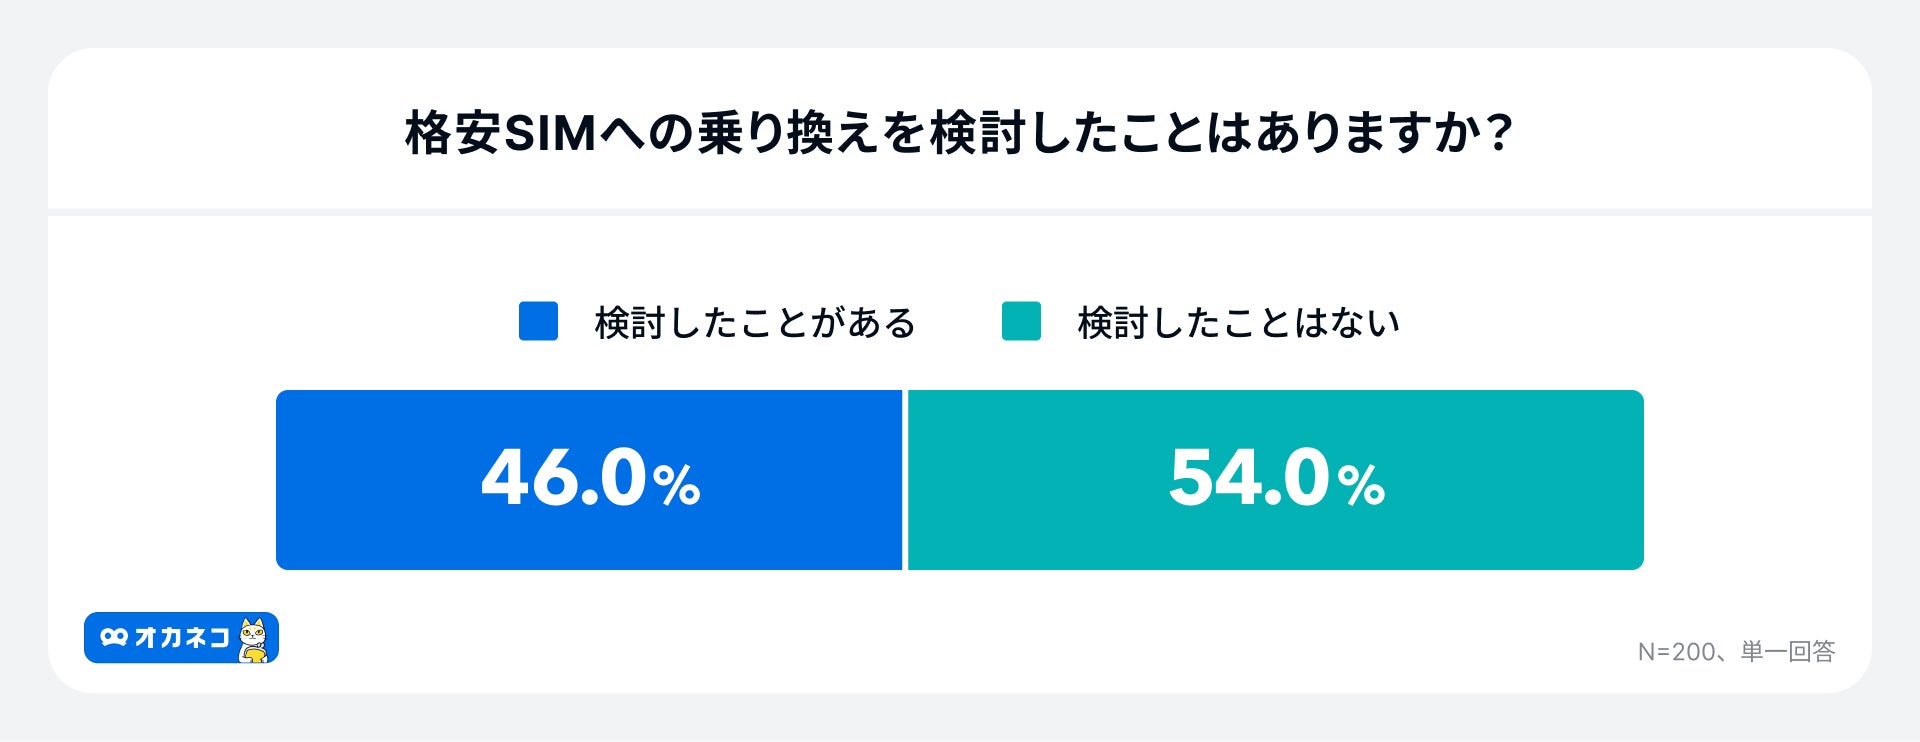Click the 46.0 number in the blue bar
Screen dimensions: 1920x742
pyautogui.click(x=564, y=479)
